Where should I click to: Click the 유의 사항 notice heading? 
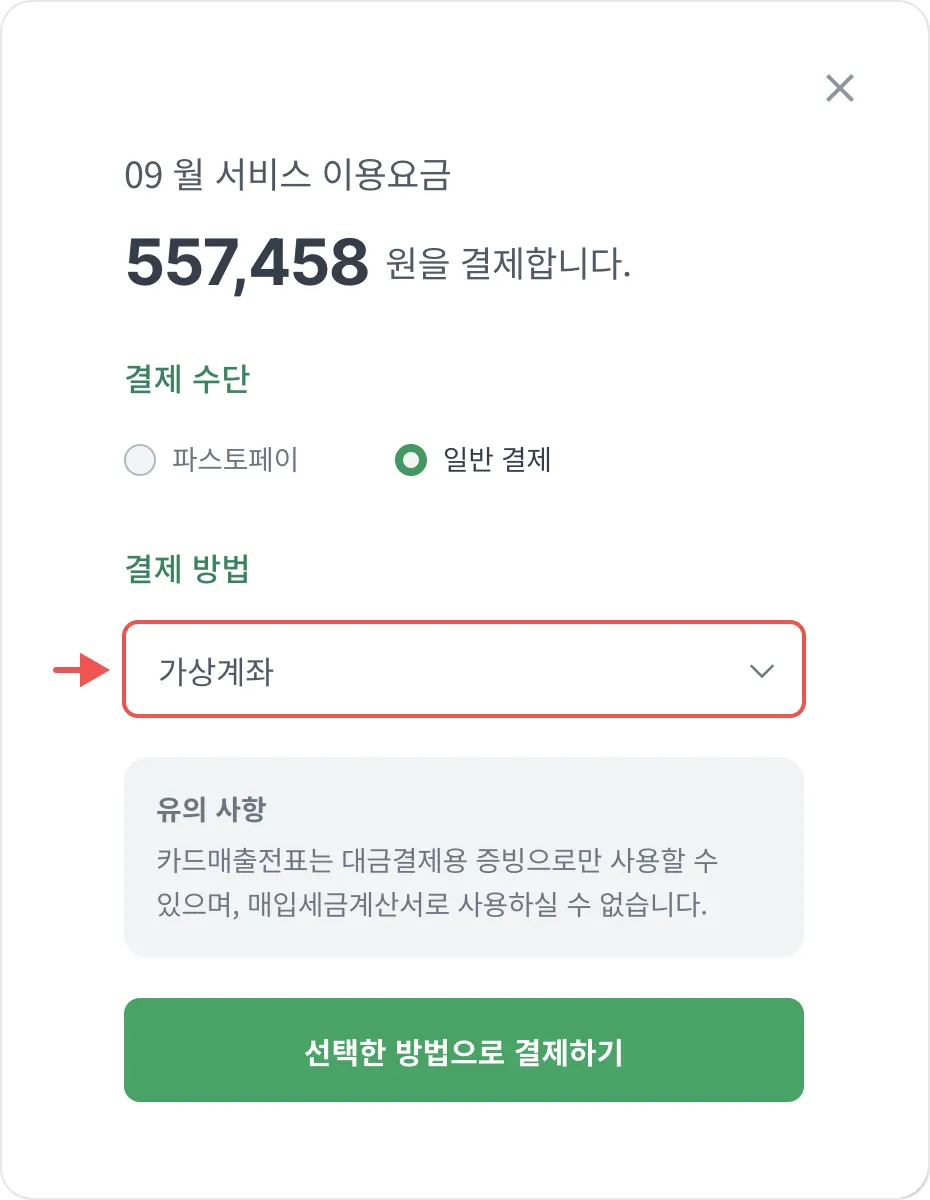(211, 809)
